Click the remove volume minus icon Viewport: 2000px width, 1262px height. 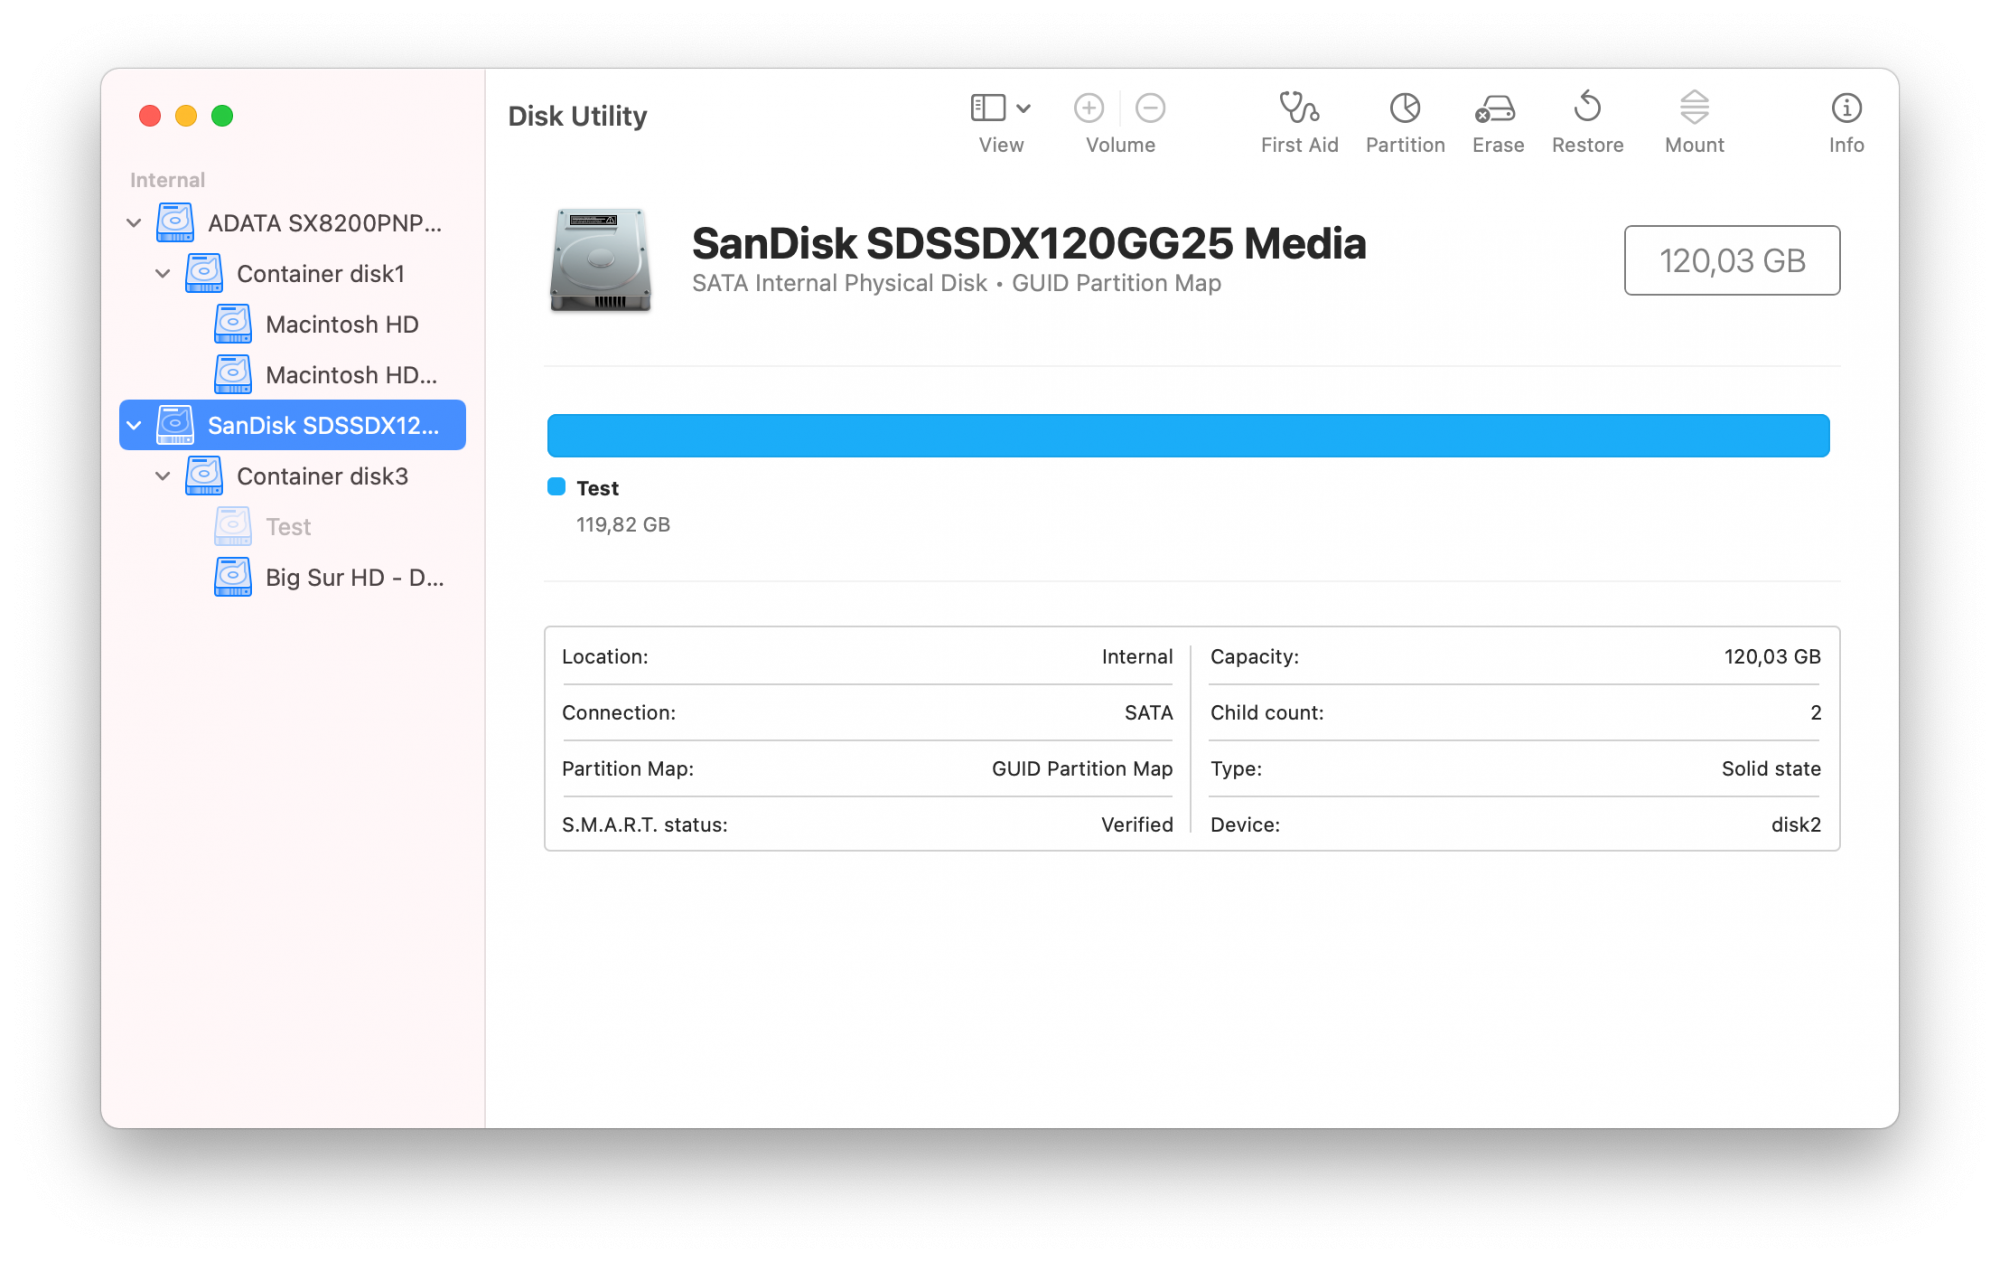[1150, 108]
